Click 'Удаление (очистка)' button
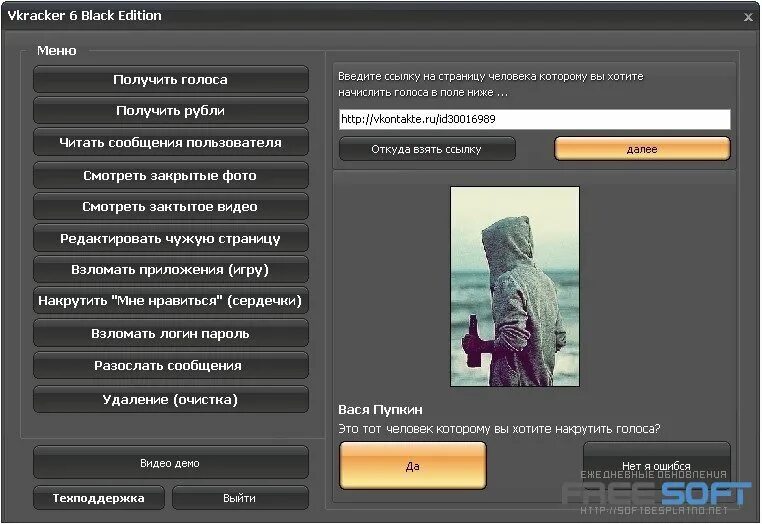The image size is (762, 524). 171,400
